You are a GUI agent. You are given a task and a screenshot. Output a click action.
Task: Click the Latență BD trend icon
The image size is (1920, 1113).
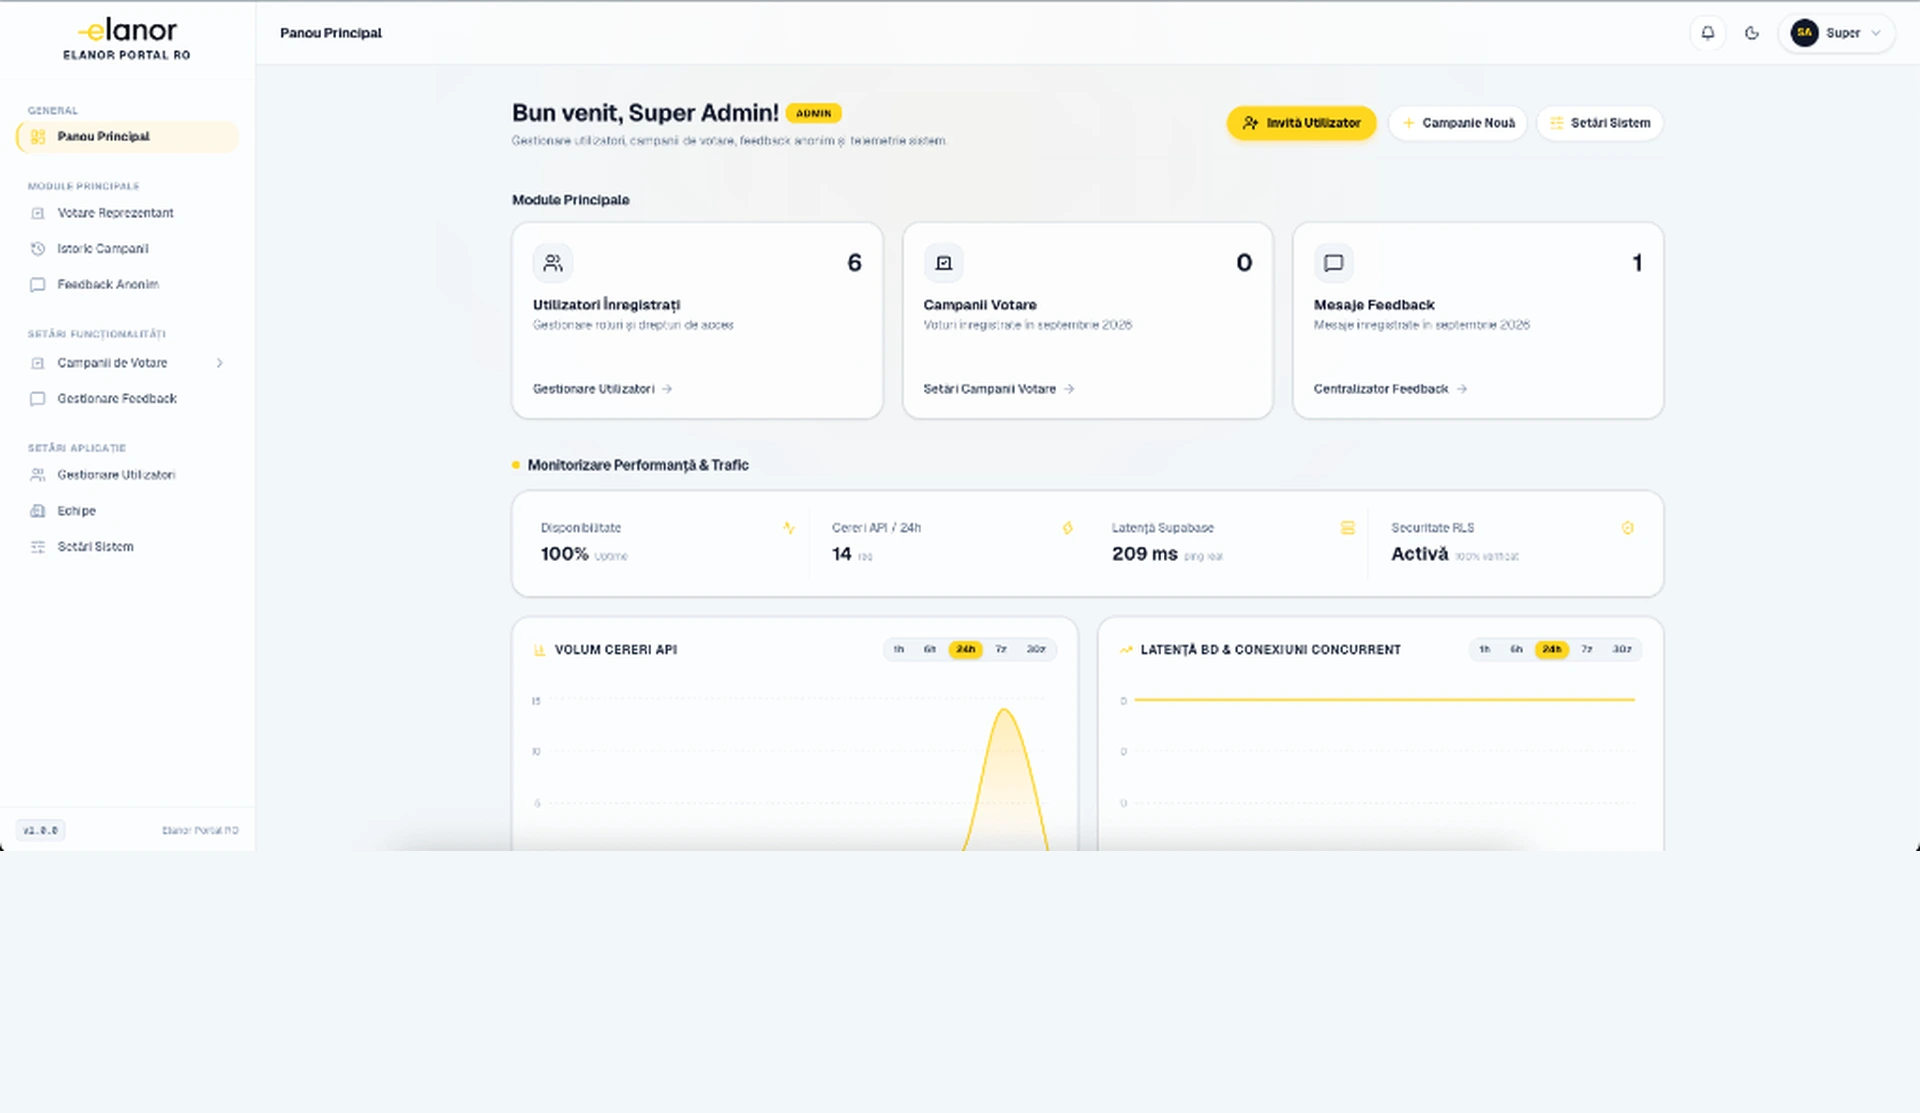pos(1126,650)
